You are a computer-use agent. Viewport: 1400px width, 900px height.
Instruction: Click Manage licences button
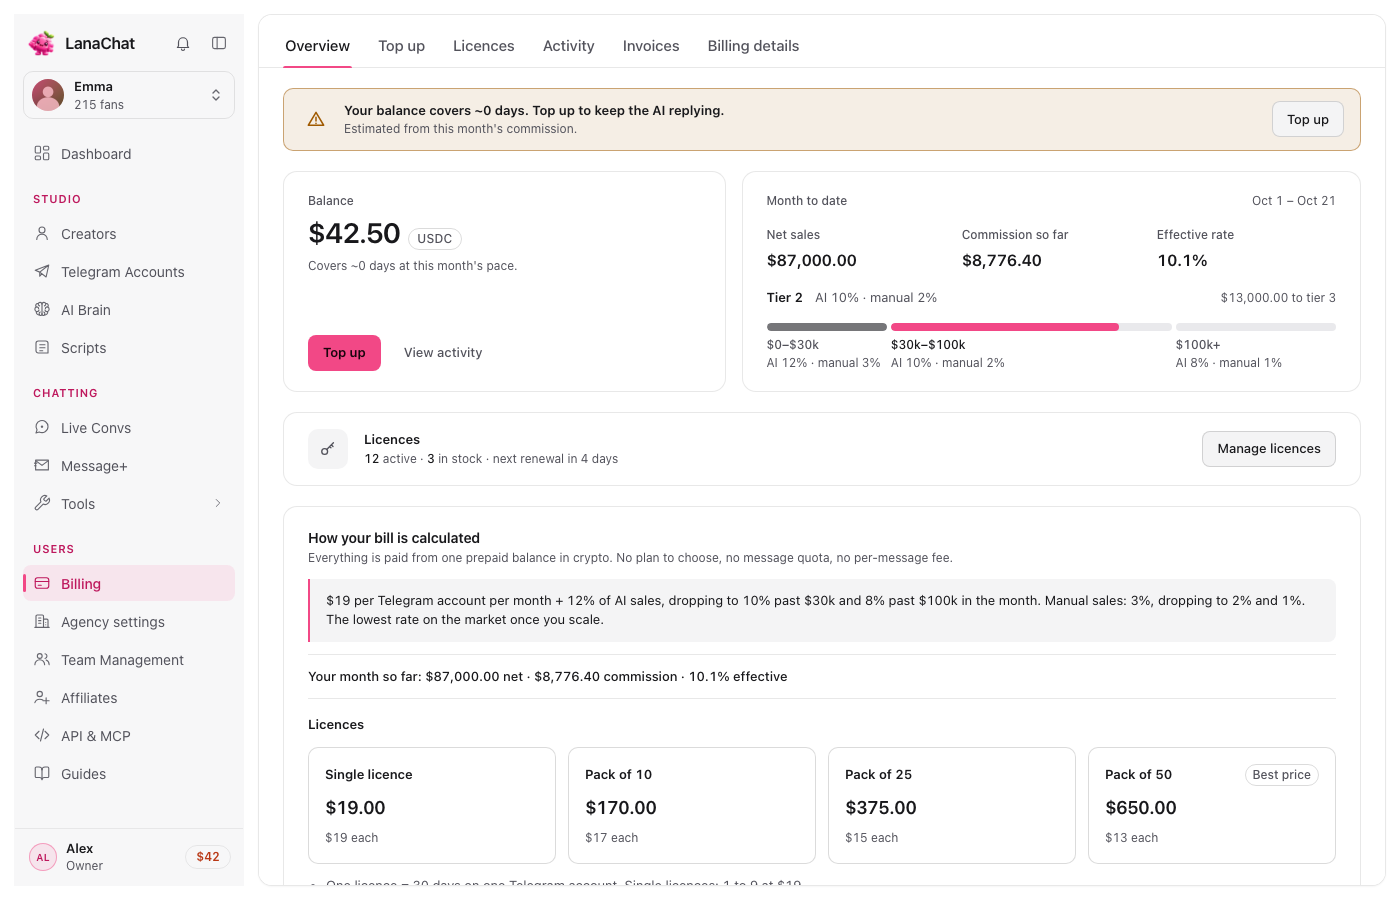coord(1269,449)
